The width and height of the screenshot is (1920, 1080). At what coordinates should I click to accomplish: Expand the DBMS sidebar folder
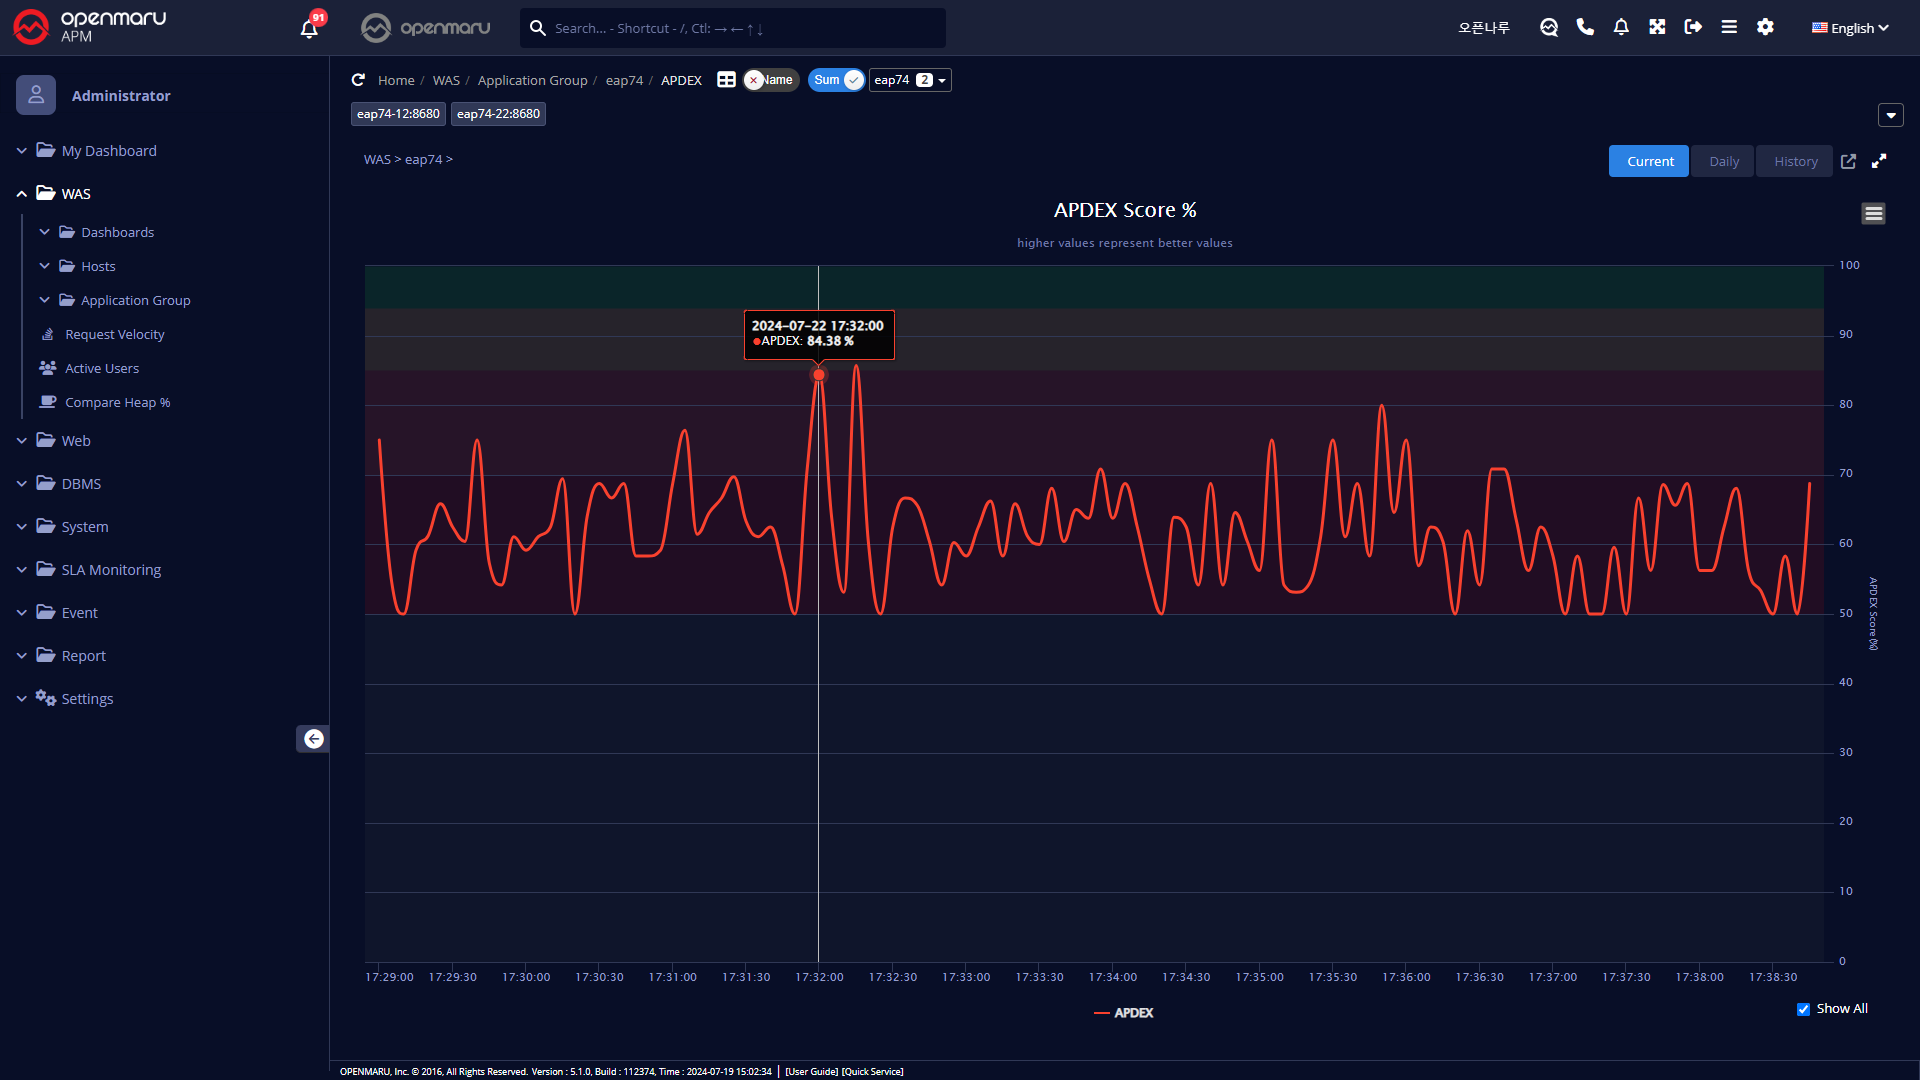(81, 484)
